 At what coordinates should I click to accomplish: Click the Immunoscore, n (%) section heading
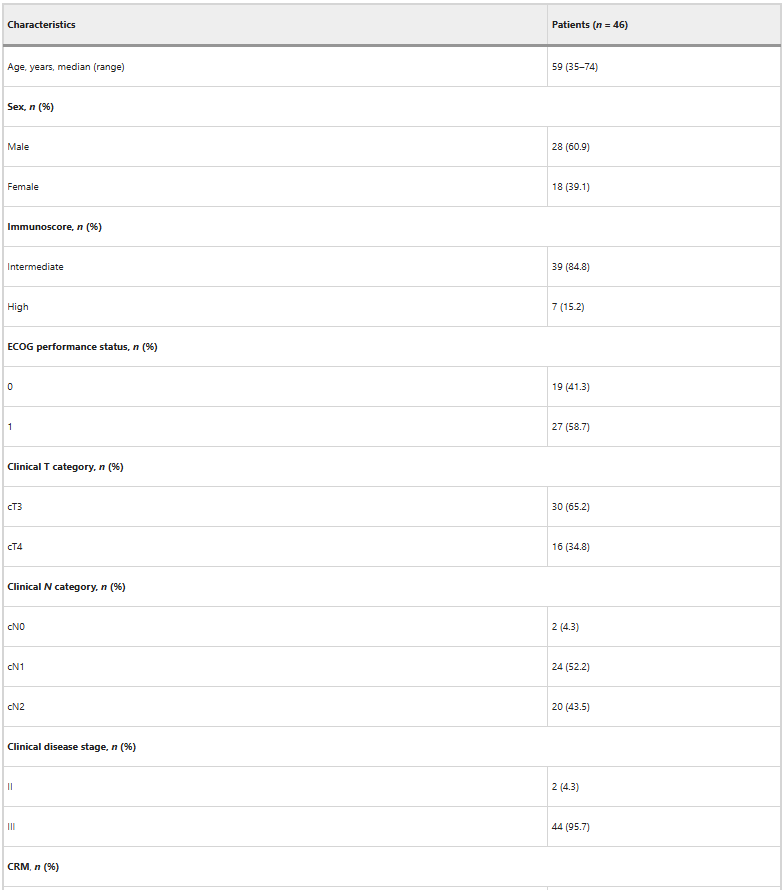pos(55,227)
